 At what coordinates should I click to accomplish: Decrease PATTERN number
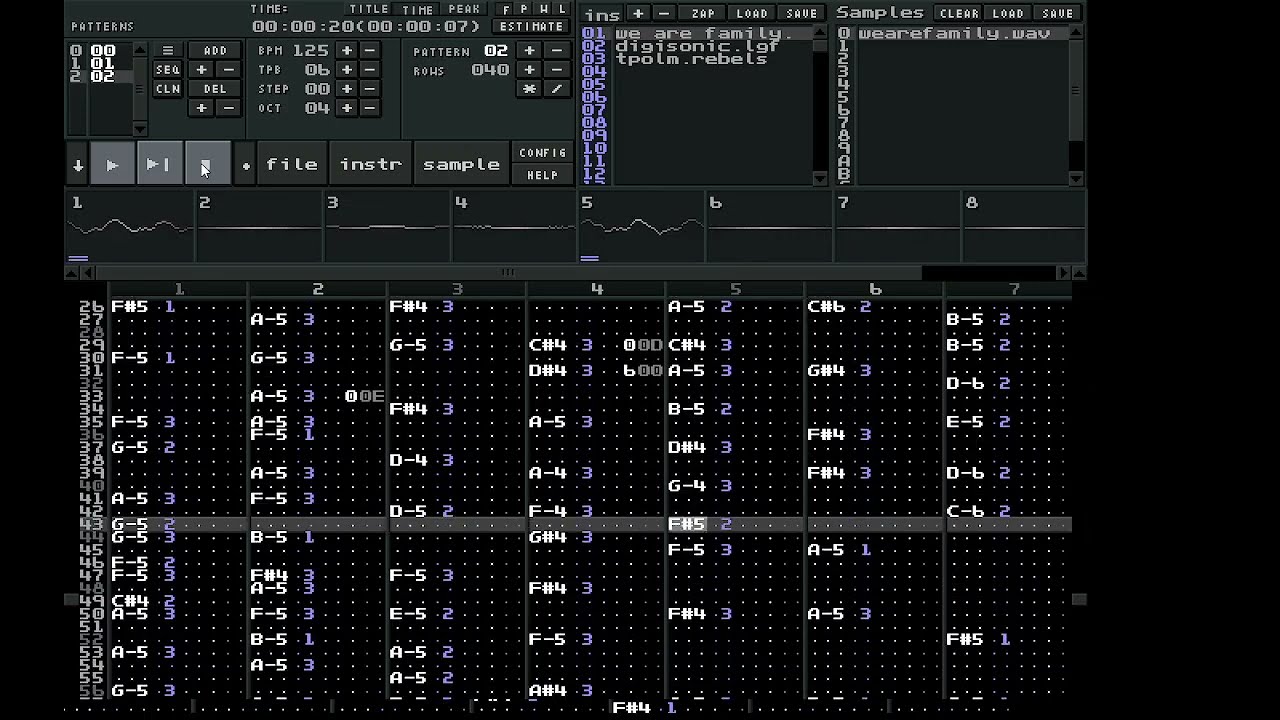click(557, 51)
